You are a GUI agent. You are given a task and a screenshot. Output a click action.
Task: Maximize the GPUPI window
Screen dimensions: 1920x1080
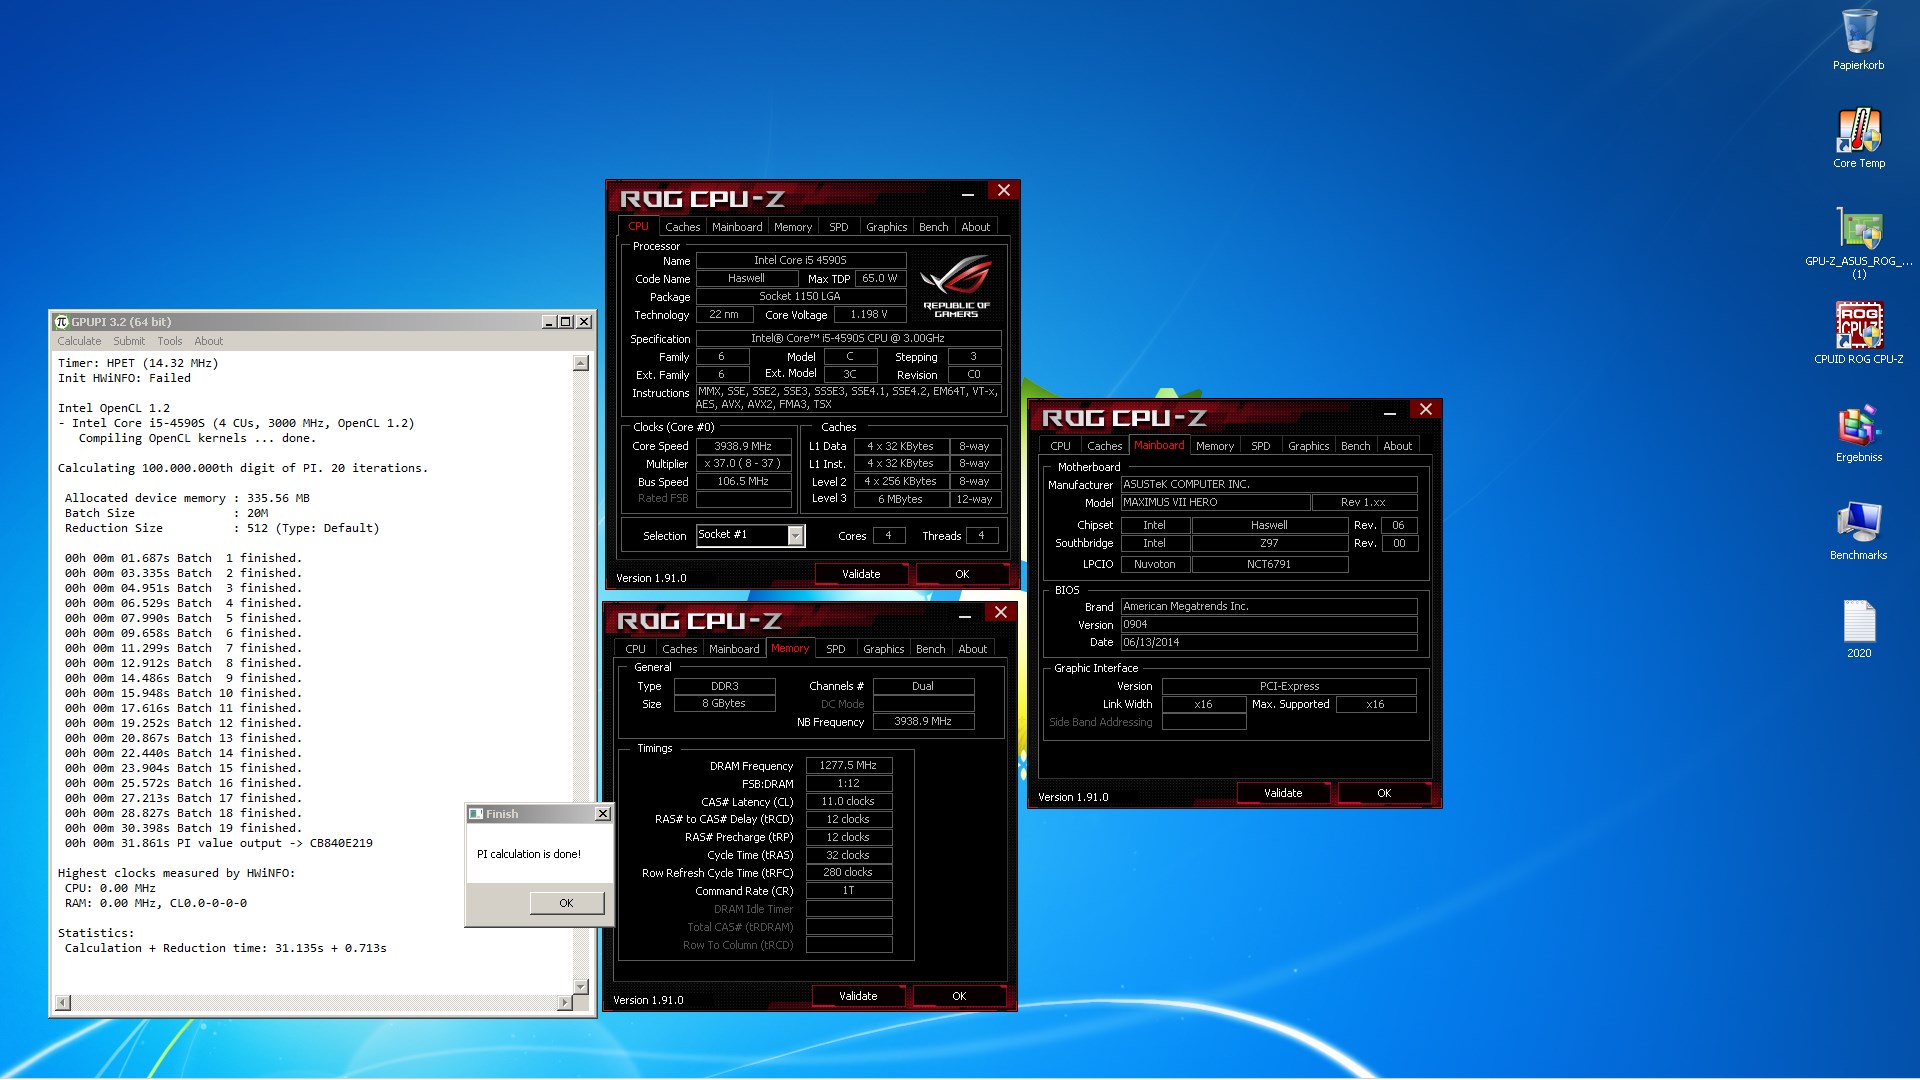(566, 322)
